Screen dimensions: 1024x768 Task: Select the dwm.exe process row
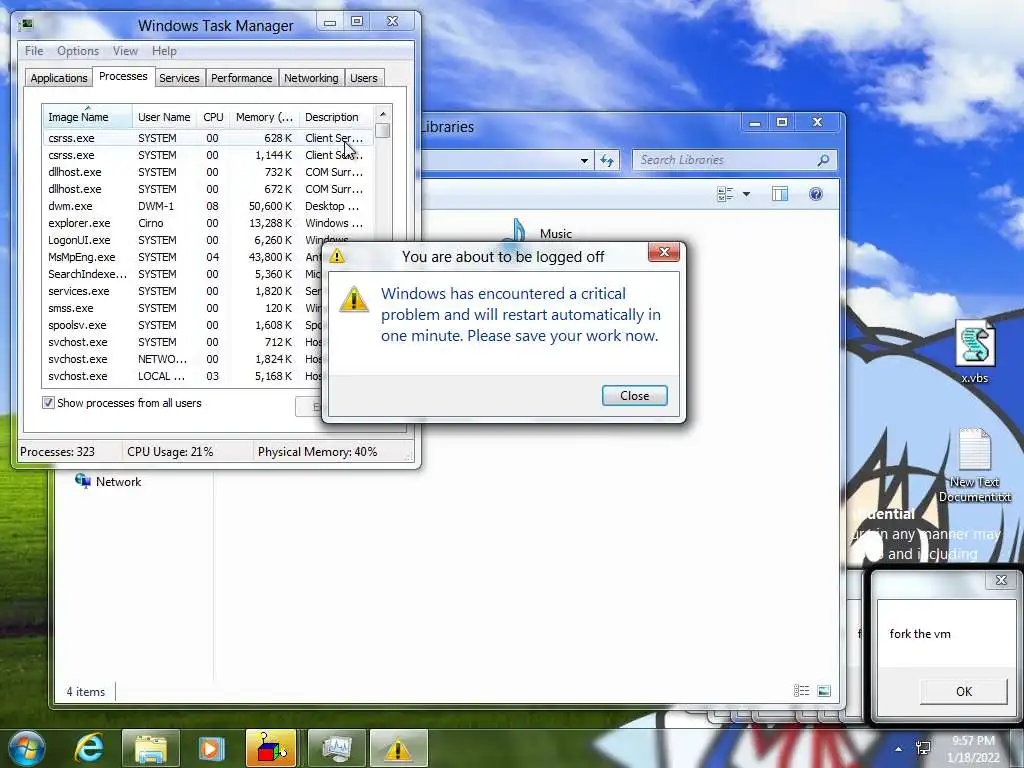click(x=208, y=206)
